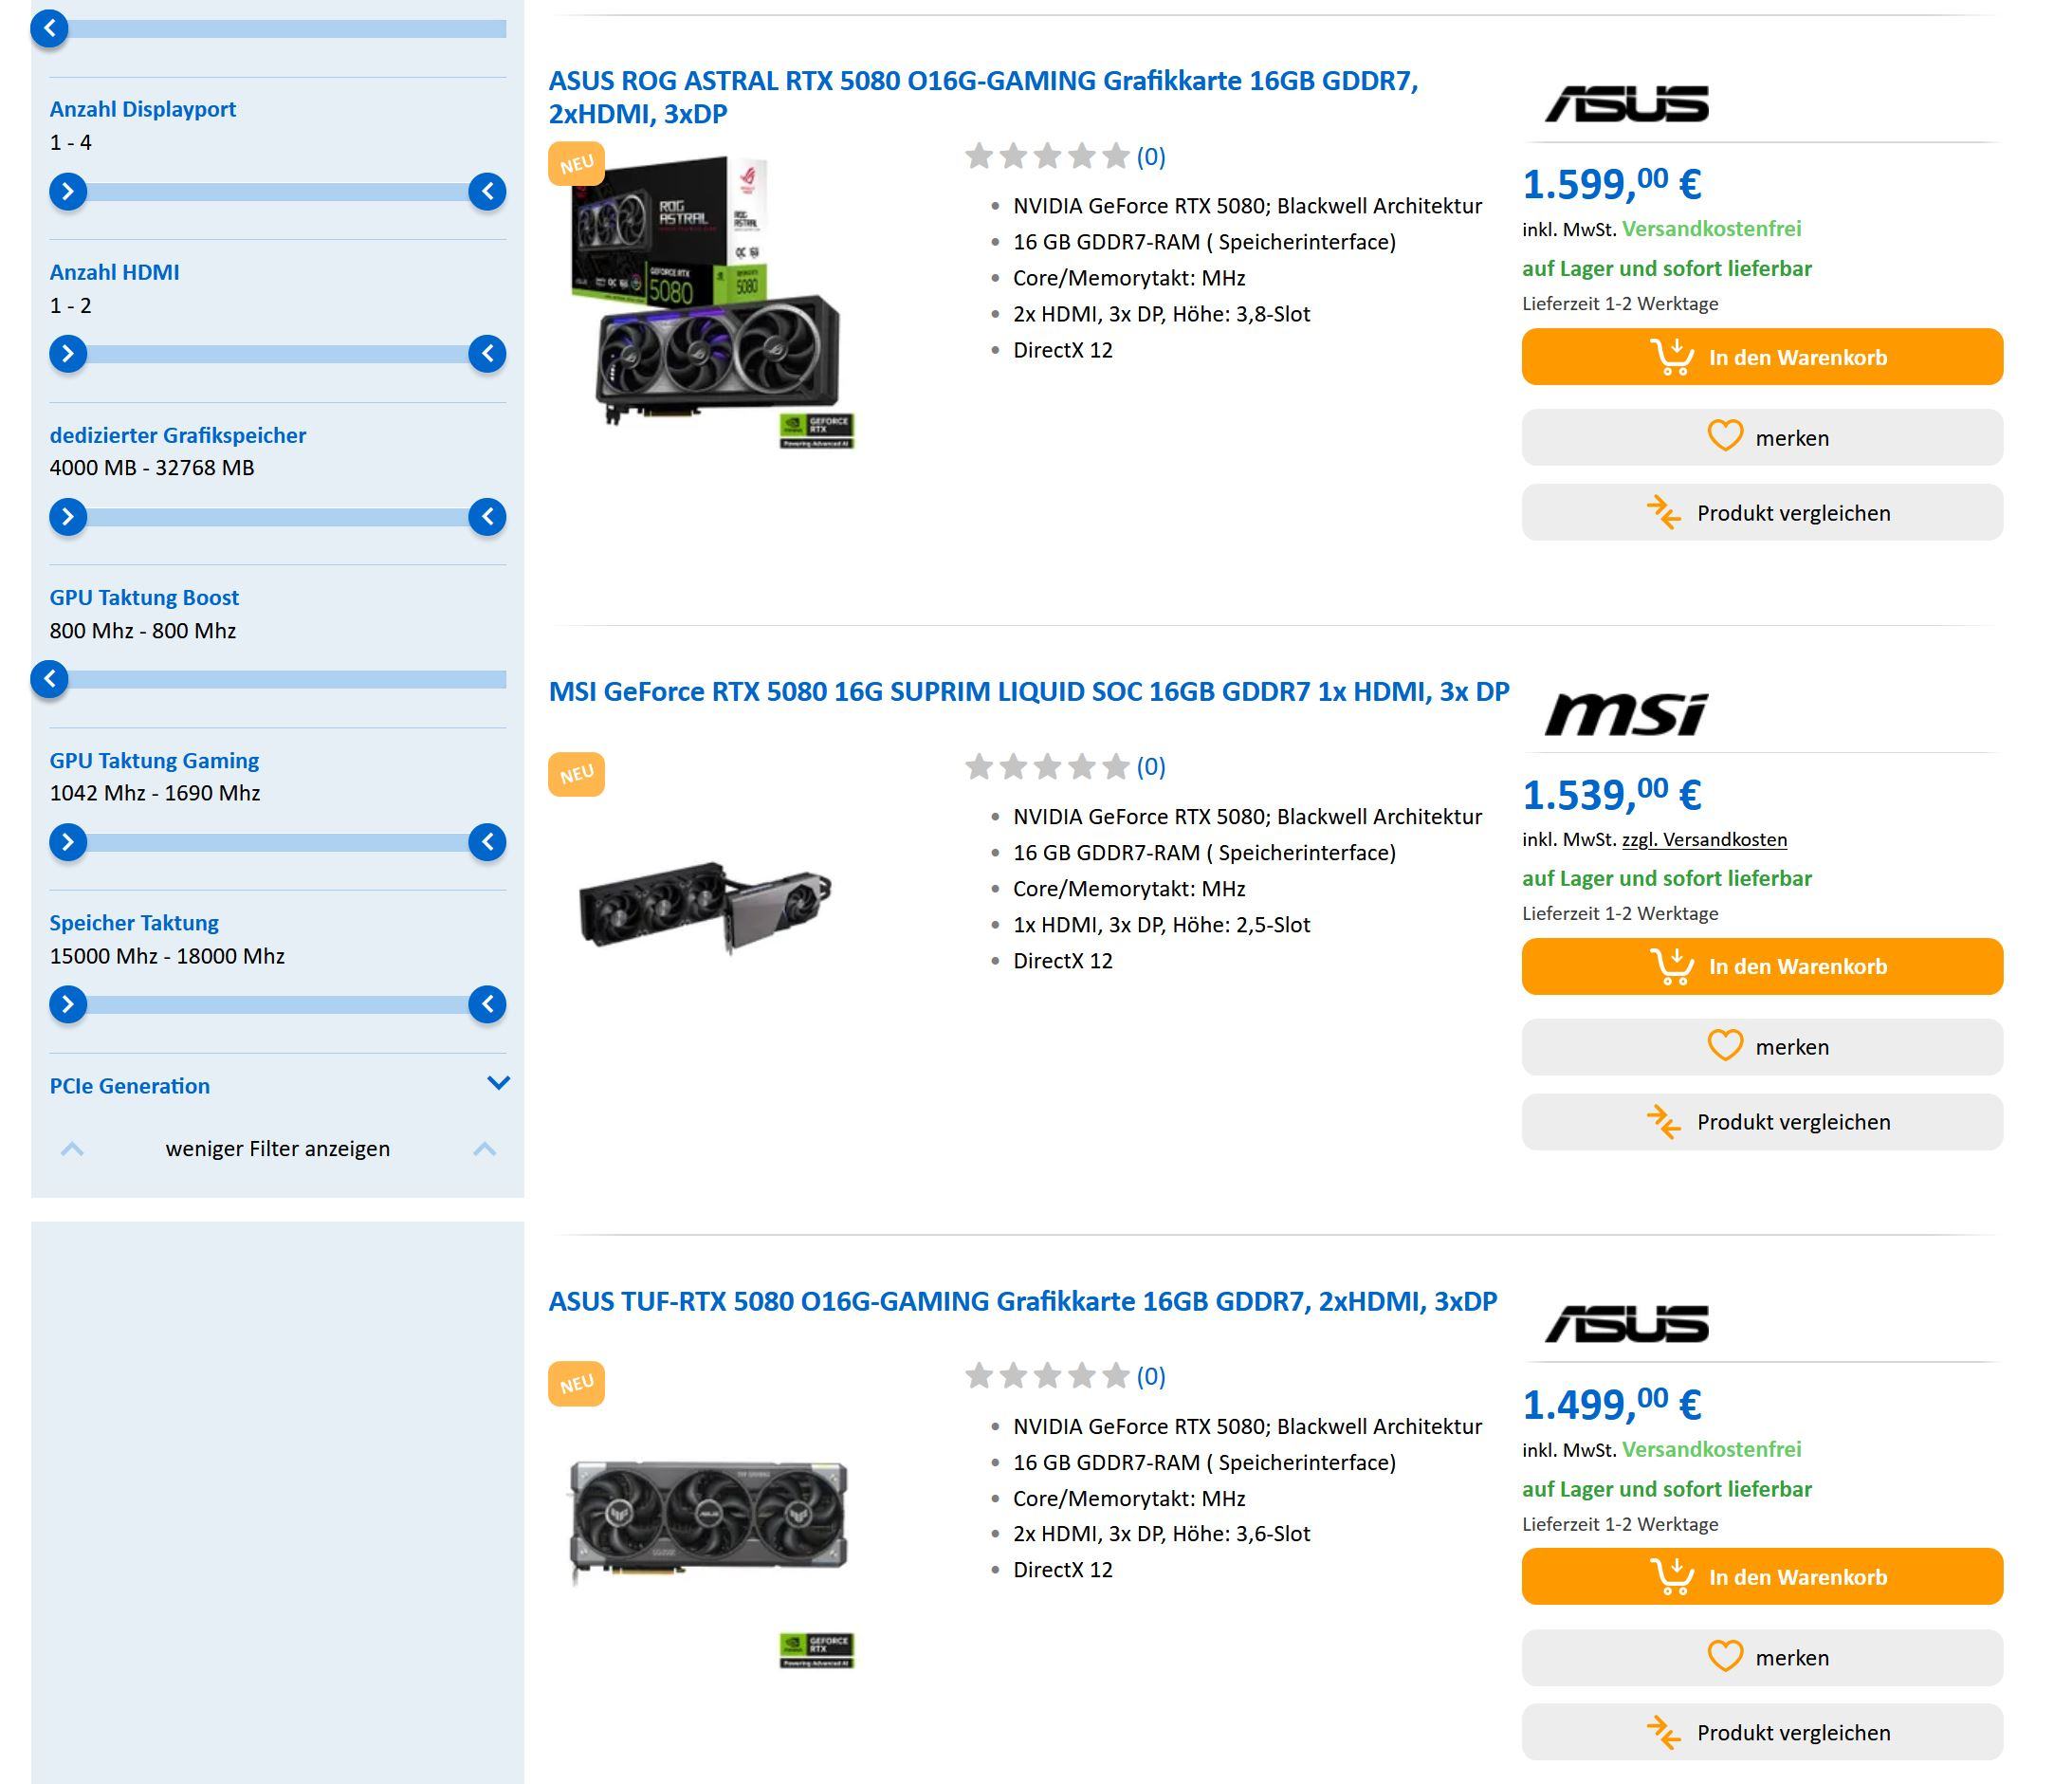Click compare arrows icon for ASUS TUF card

coord(1664,1732)
